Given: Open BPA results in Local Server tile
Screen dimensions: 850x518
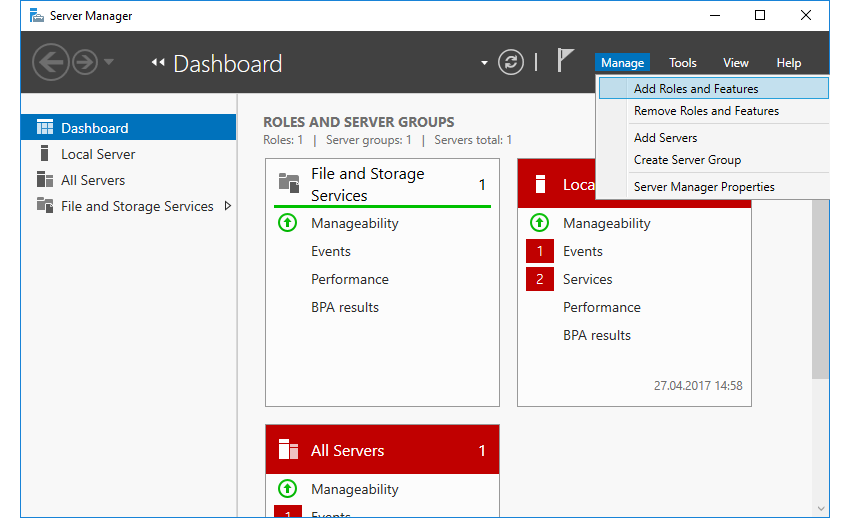Looking at the screenshot, I should 597,335.
